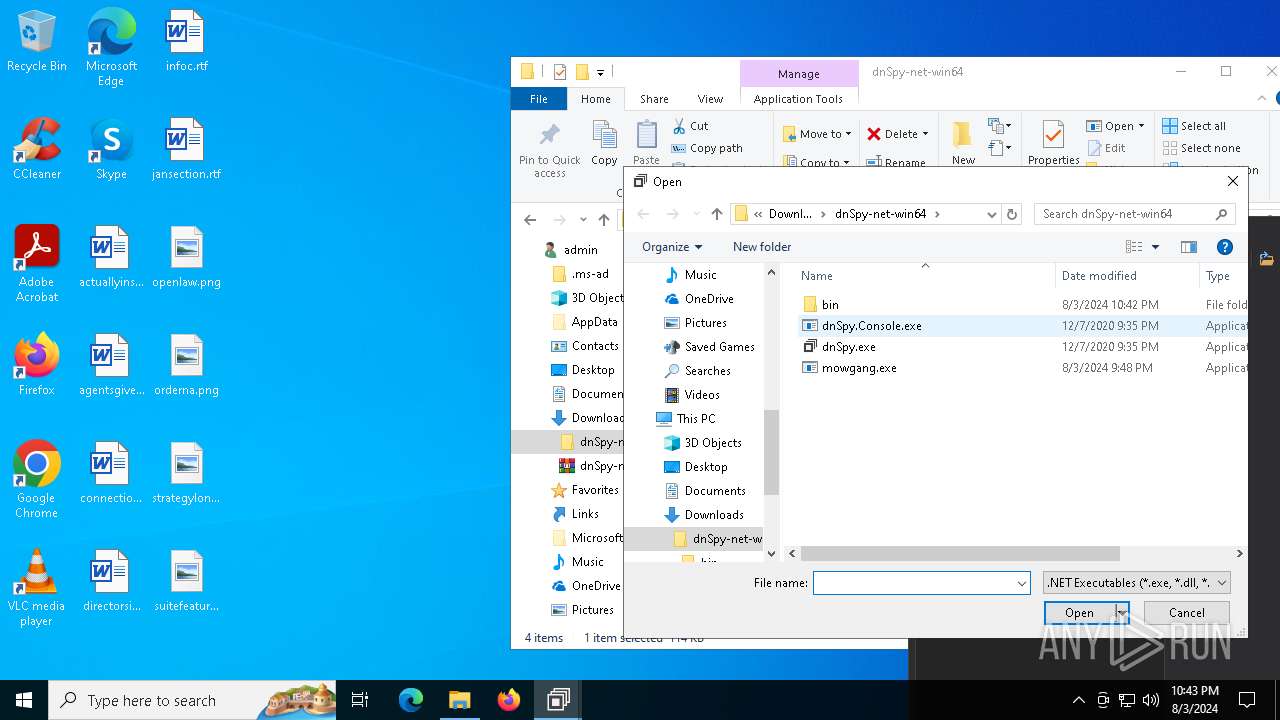Open customize Quick Access Toolbar dropdown
This screenshot has width=1280, height=720.
pyautogui.click(x=600, y=72)
